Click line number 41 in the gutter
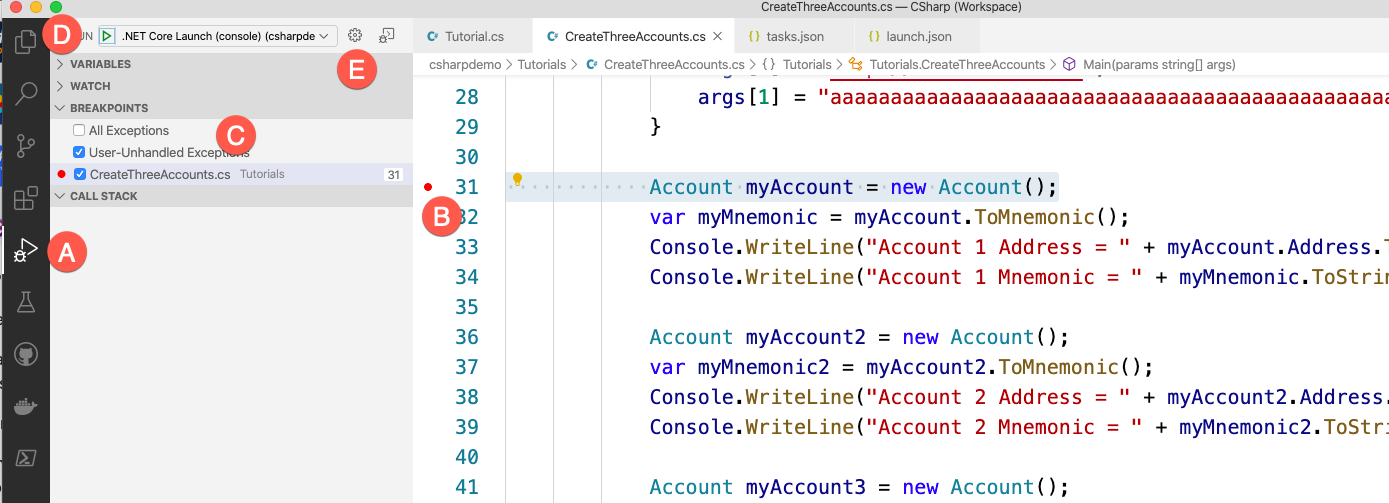Screen dimensions: 1389x503 pyautogui.click(x=467, y=487)
